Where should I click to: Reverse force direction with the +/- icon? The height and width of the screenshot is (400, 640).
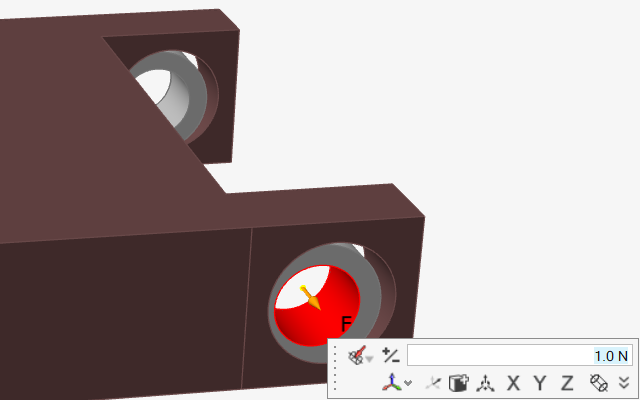coord(391,355)
